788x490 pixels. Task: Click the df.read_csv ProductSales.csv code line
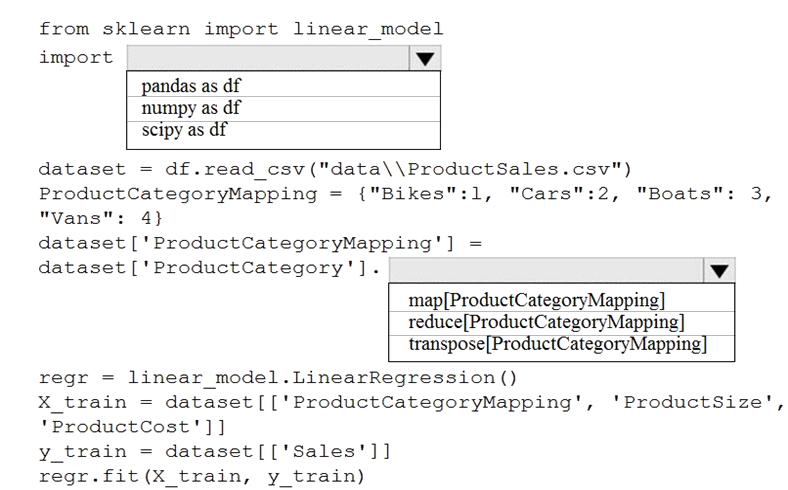pyautogui.click(x=335, y=169)
